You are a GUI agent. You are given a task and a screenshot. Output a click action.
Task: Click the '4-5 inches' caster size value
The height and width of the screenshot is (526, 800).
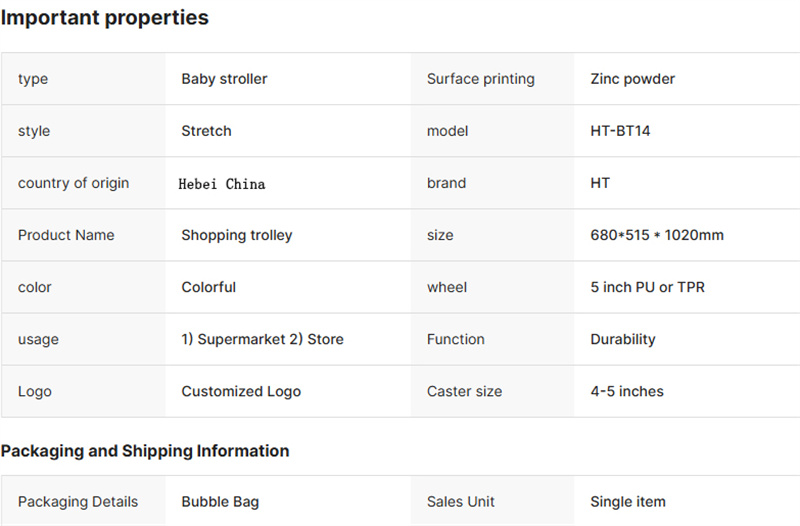[x=627, y=391]
